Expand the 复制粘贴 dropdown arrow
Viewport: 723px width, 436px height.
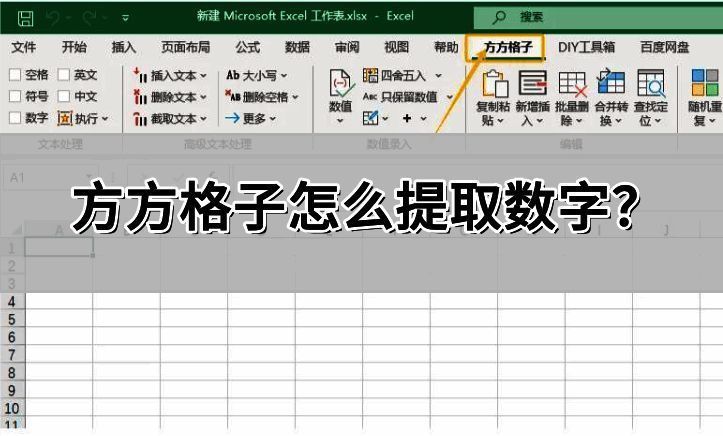coord(501,121)
